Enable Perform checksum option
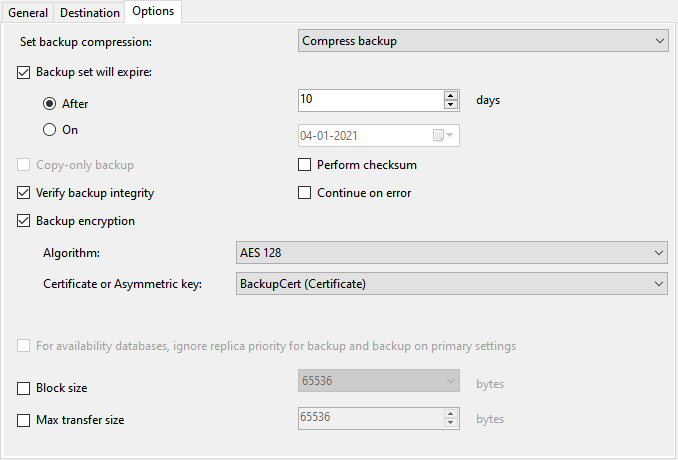Image resolution: width=678 pixels, height=460 pixels. tap(306, 165)
